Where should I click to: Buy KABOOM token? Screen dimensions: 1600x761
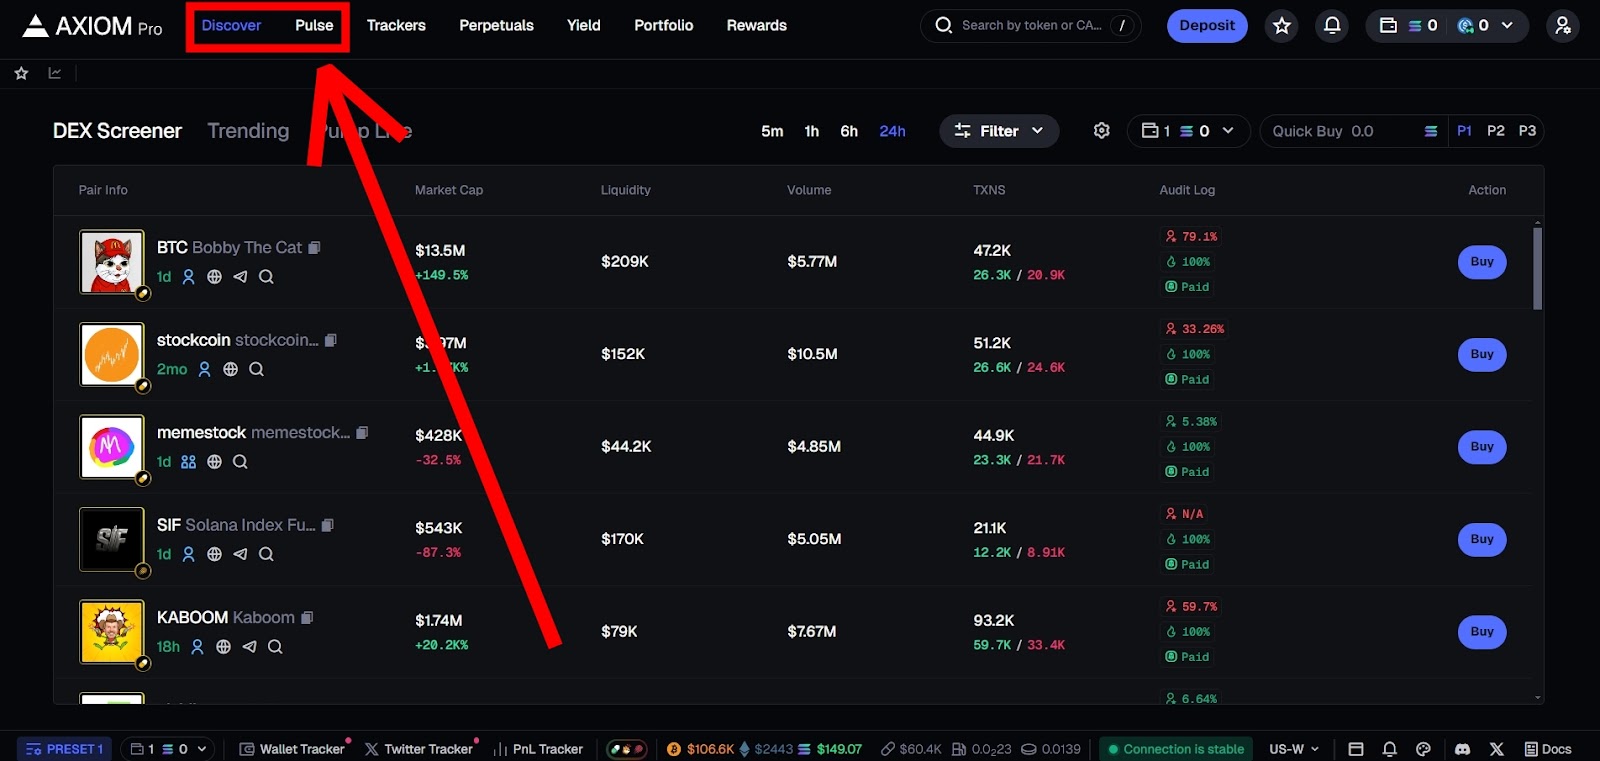point(1482,632)
